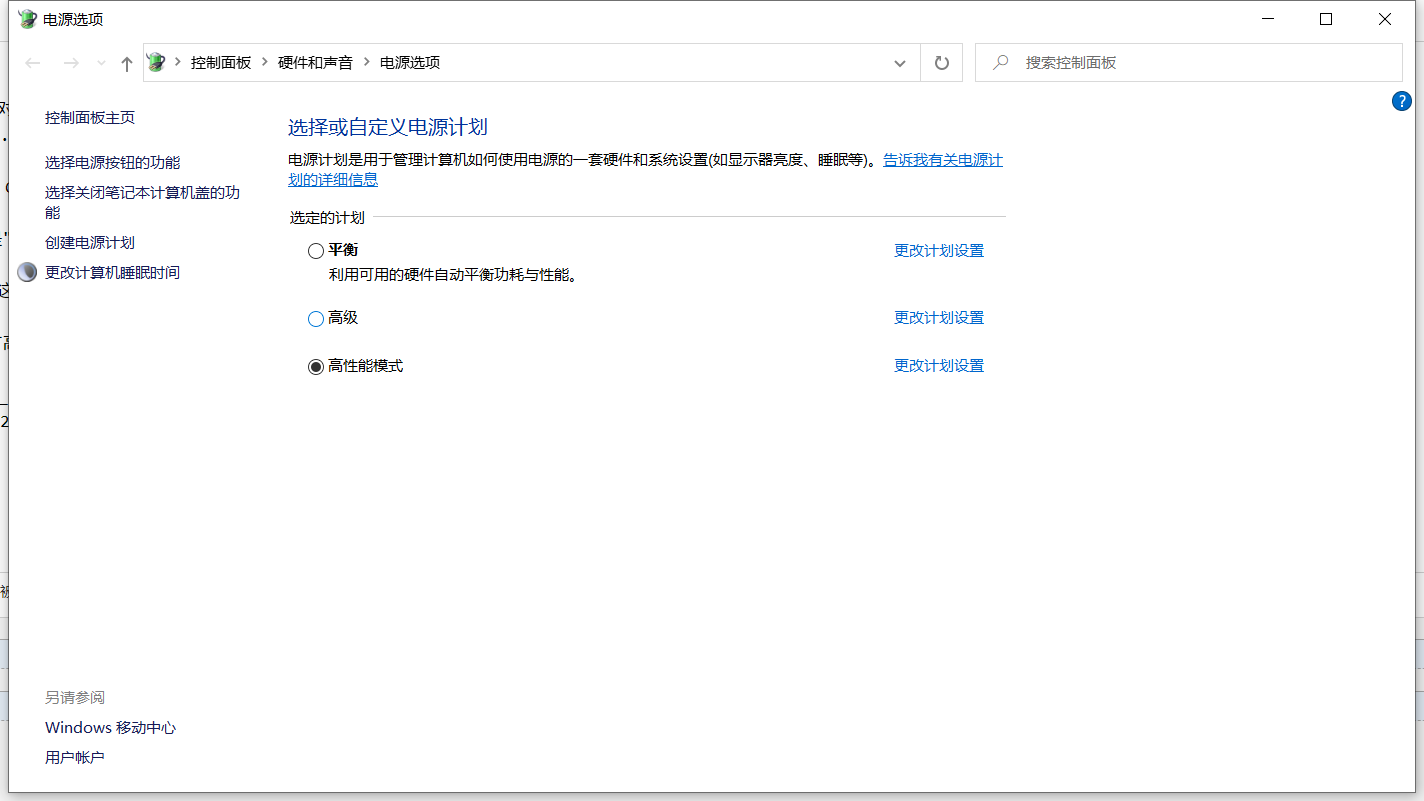Open 创建电源计划 link

(x=90, y=242)
